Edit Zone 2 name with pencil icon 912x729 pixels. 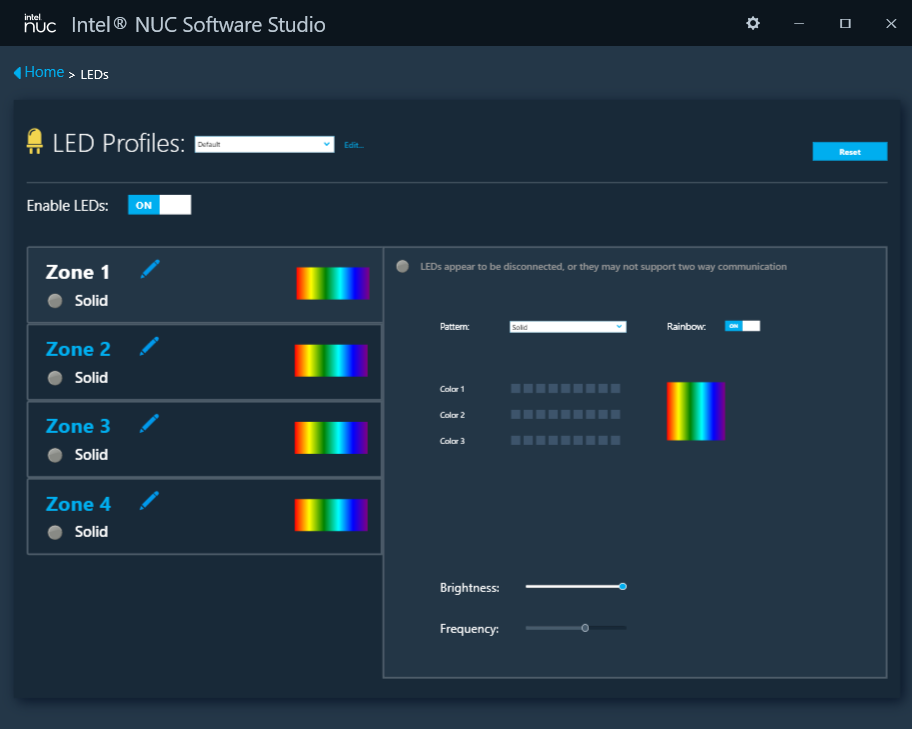tap(149, 346)
